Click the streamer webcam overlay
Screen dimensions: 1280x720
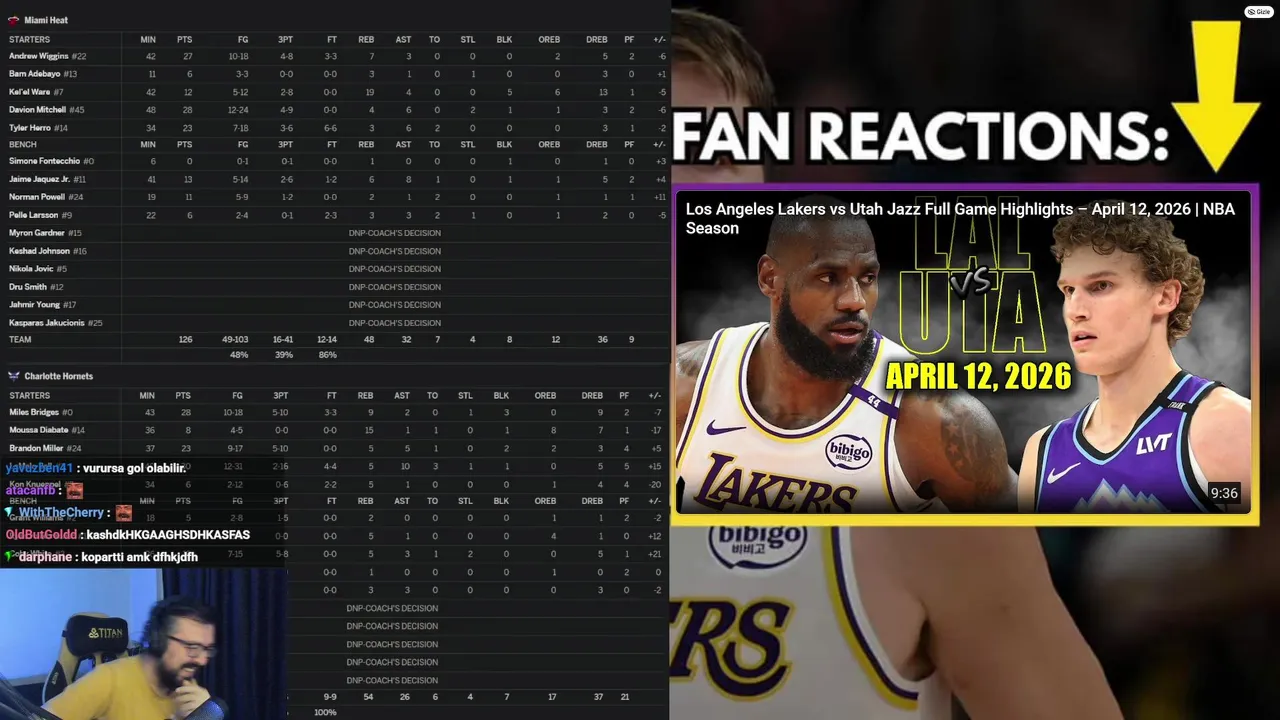(x=143, y=644)
